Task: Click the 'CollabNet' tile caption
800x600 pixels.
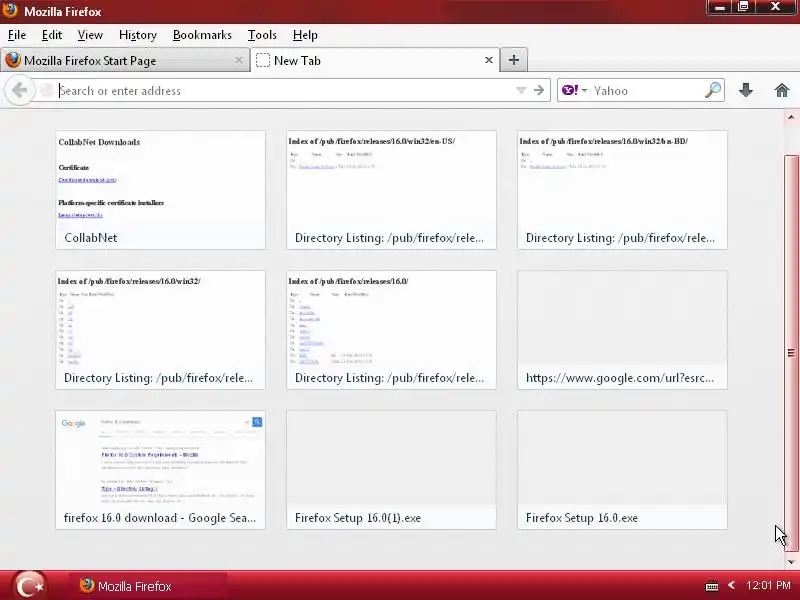Action: coord(91,238)
